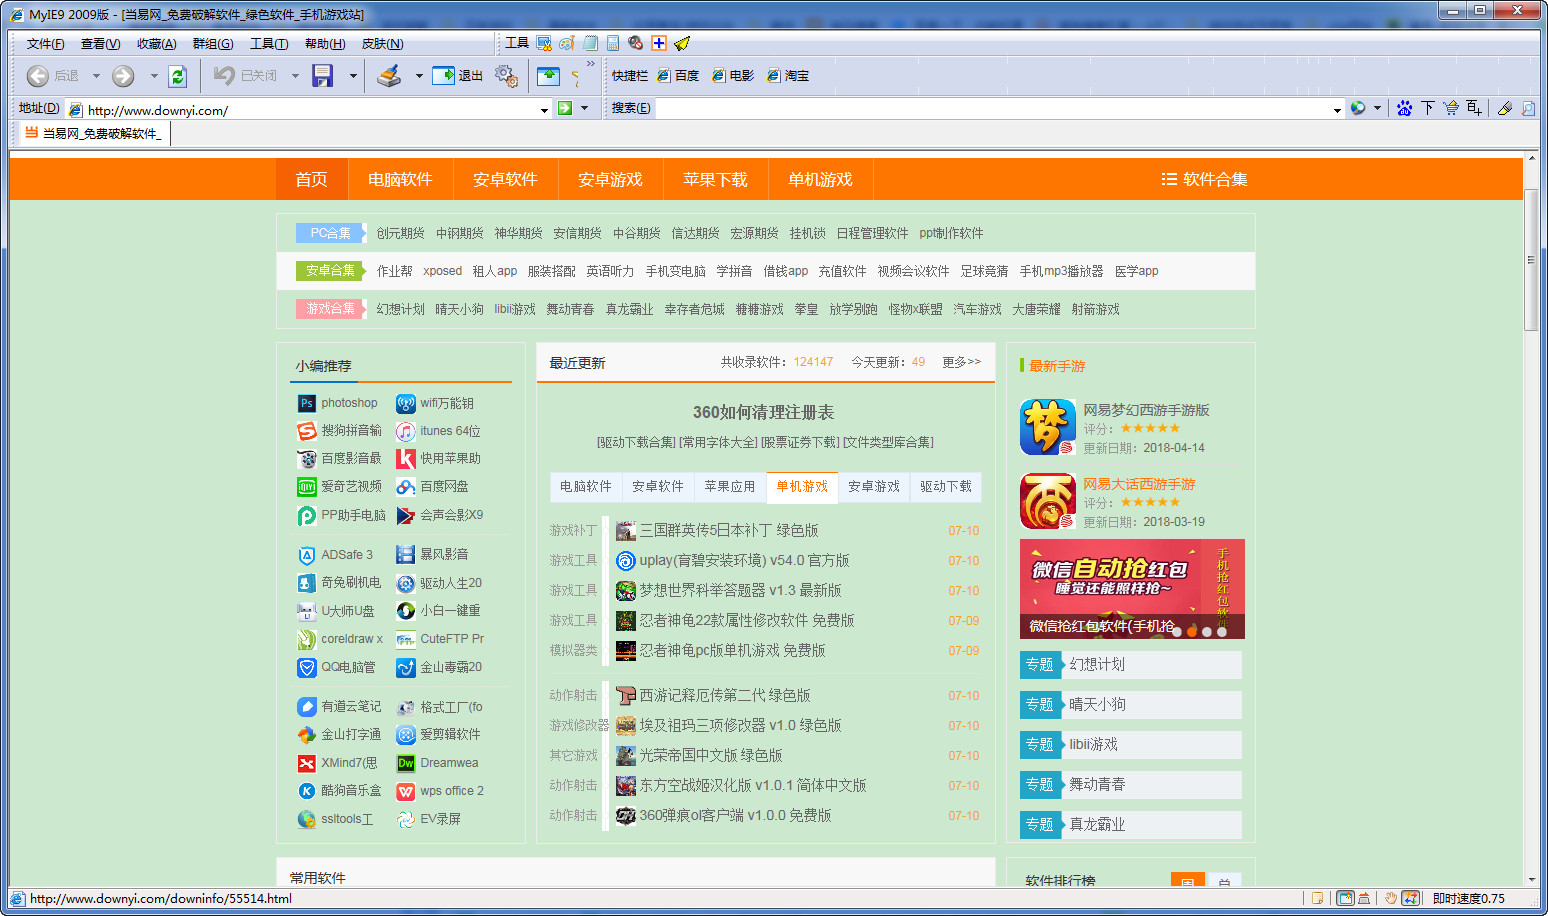Open the screen capture scissors tool
This screenshot has height=916, width=1548.
coord(544,43)
